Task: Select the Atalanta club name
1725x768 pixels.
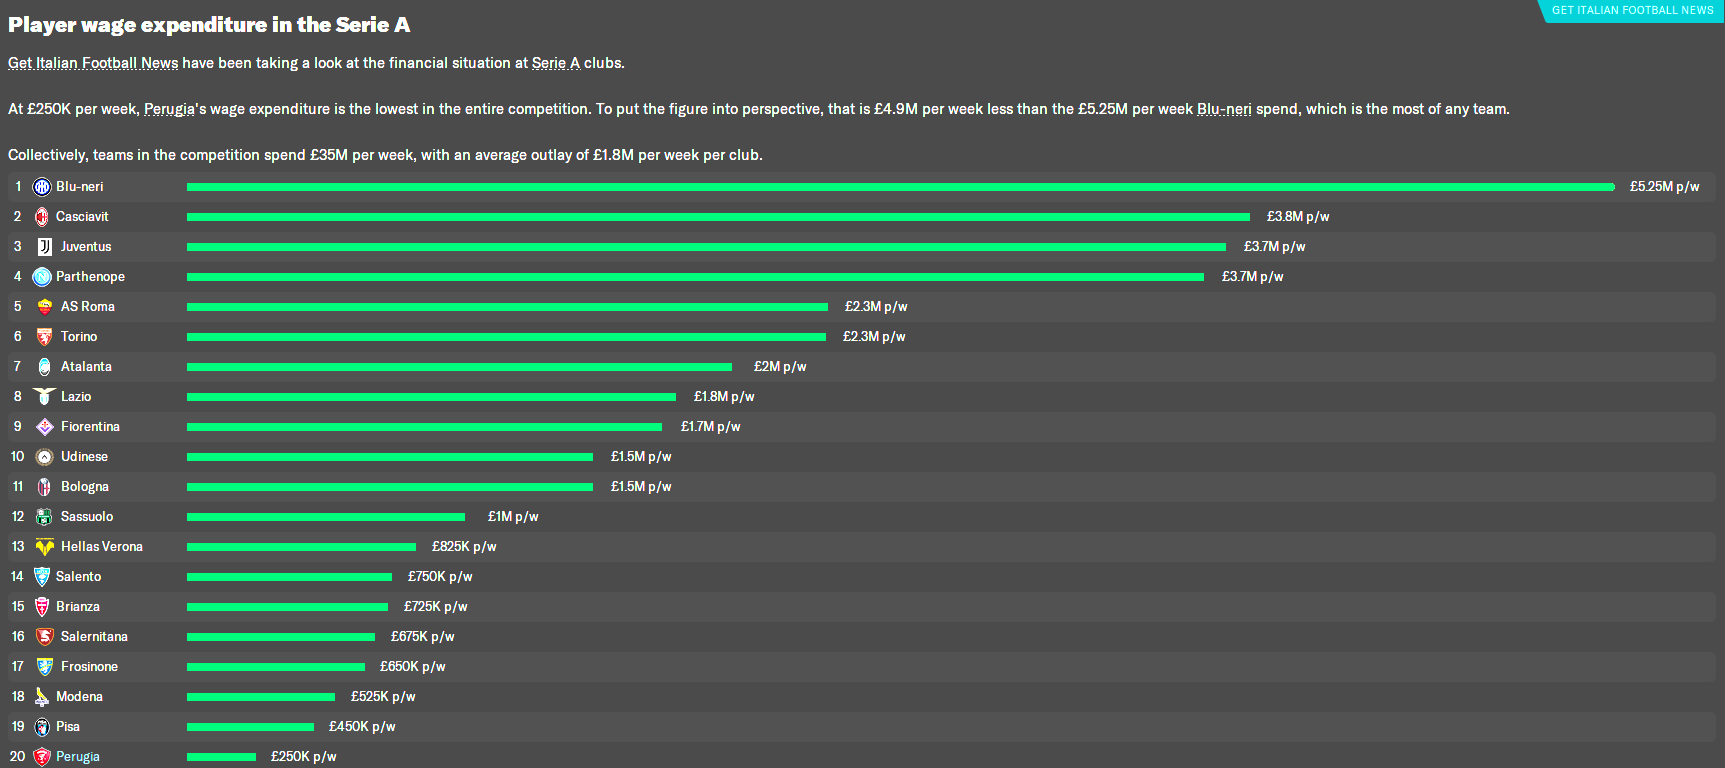Action: coord(86,367)
